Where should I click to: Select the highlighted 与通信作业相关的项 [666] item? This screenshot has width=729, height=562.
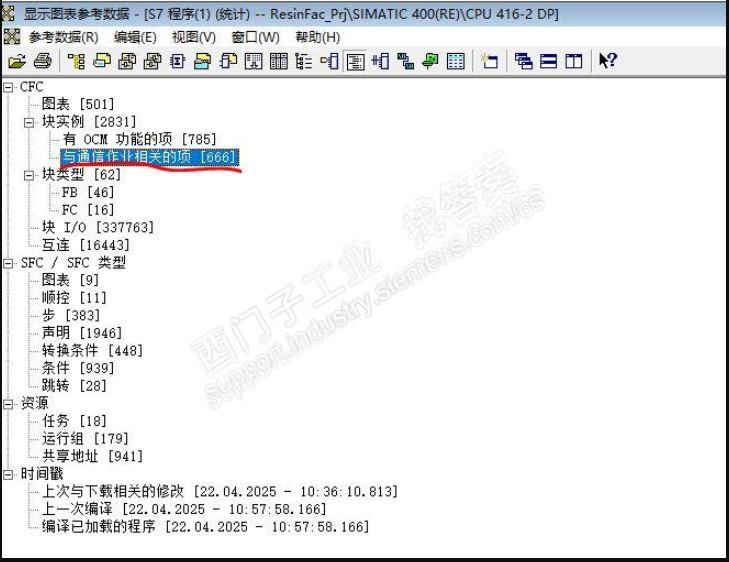click(x=150, y=157)
